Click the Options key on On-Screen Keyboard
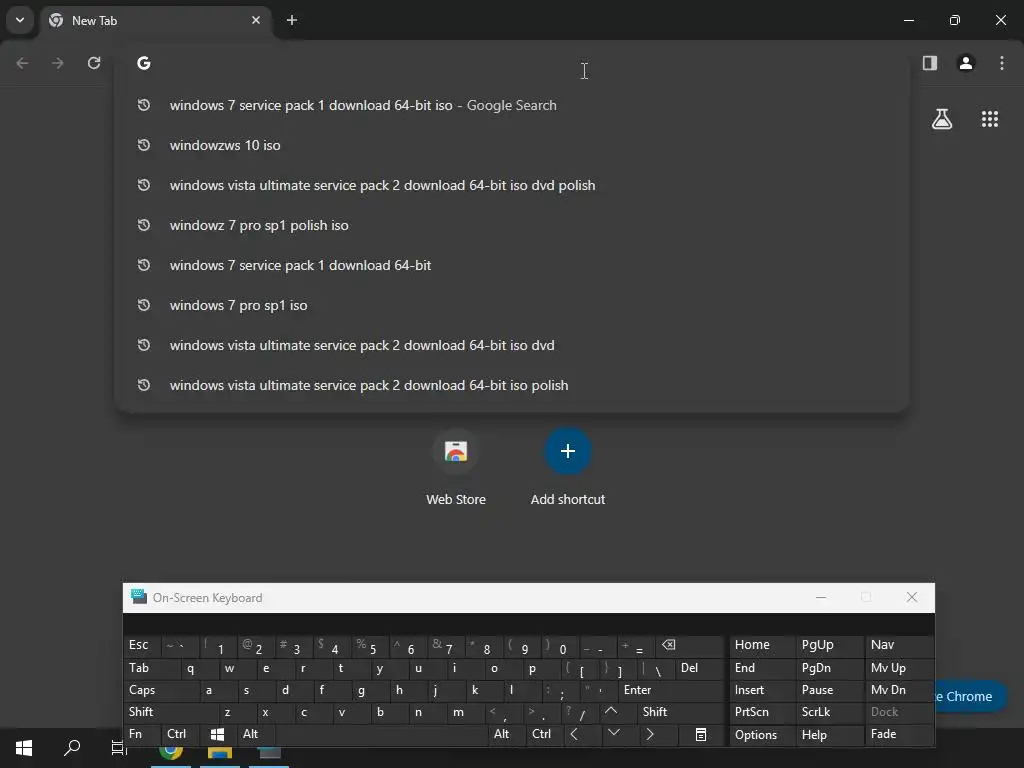Screen dimensions: 1024x768 (x=761, y=735)
